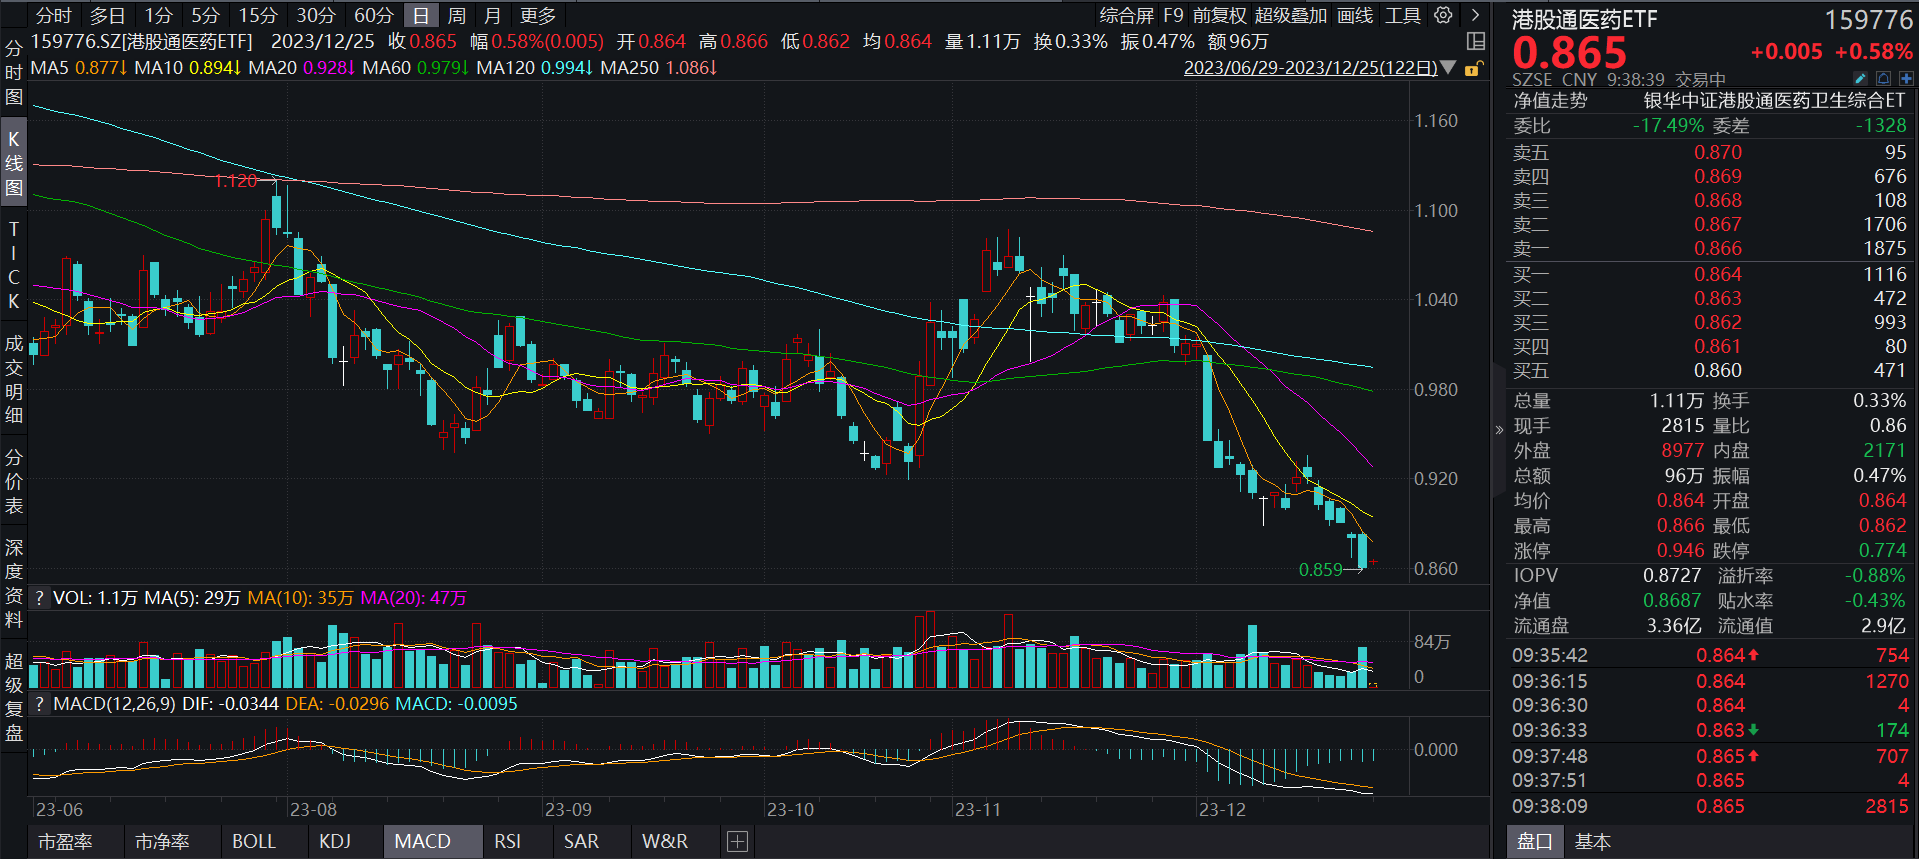The height and width of the screenshot is (859, 1919).
Task: Click the orange lock icon beside date range
Action: click(x=1473, y=68)
